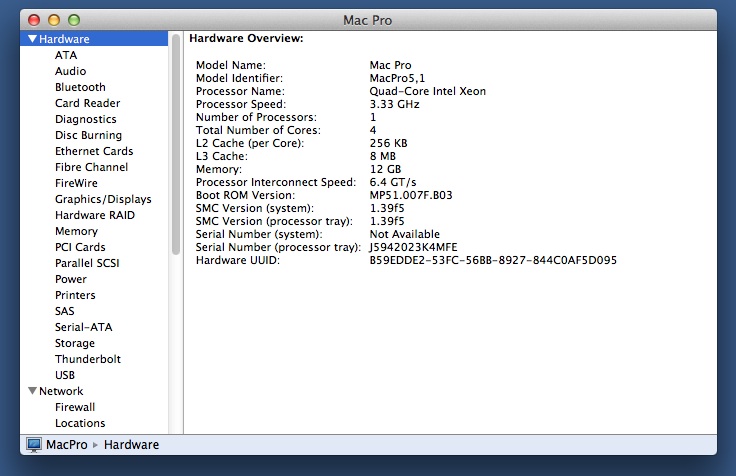Open Disc Burning information
Viewport: 736px width, 476px height.
pos(88,135)
